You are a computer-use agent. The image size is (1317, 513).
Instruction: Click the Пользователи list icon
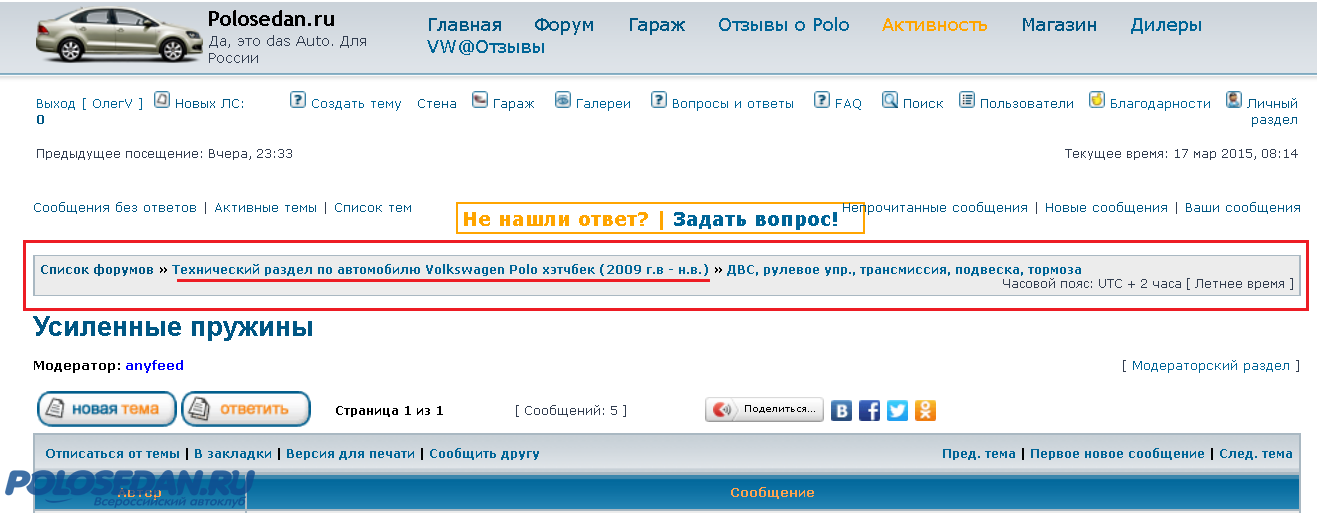(x=967, y=100)
